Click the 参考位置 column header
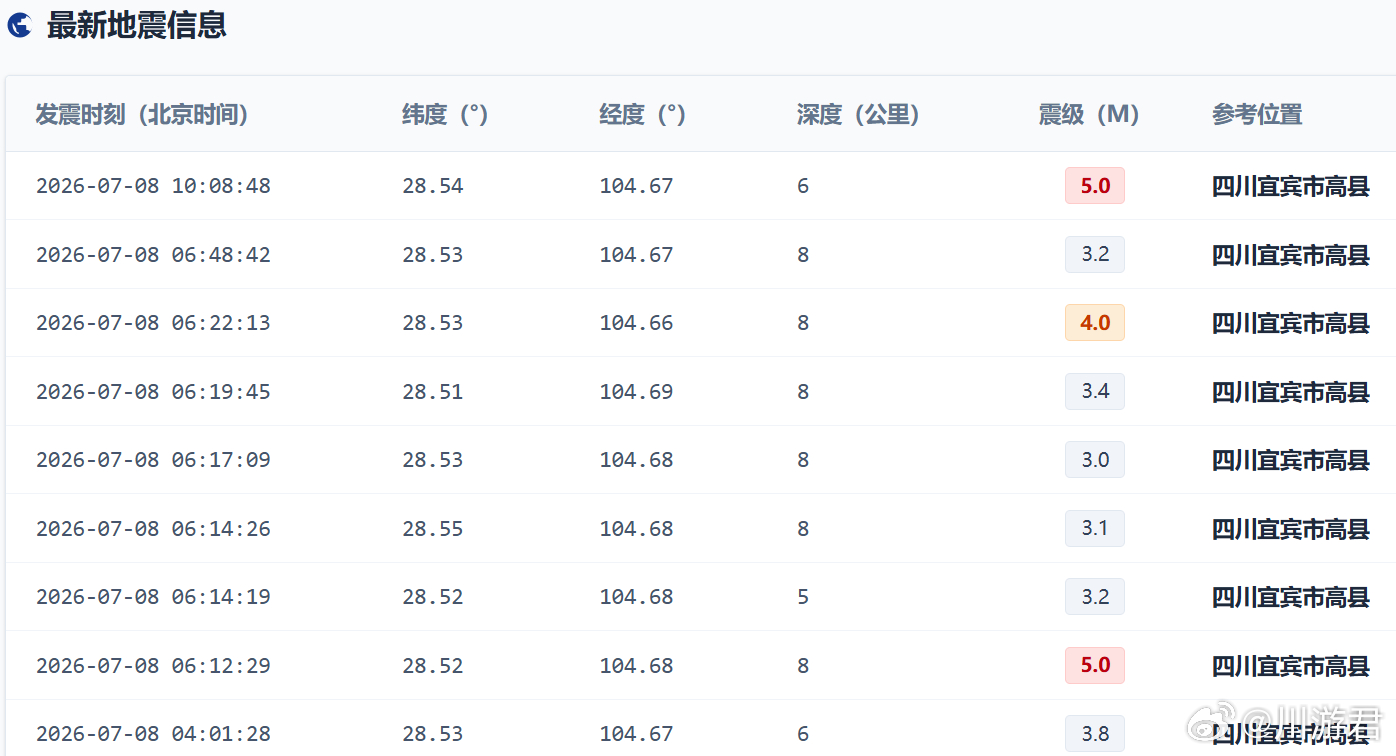 1257,115
